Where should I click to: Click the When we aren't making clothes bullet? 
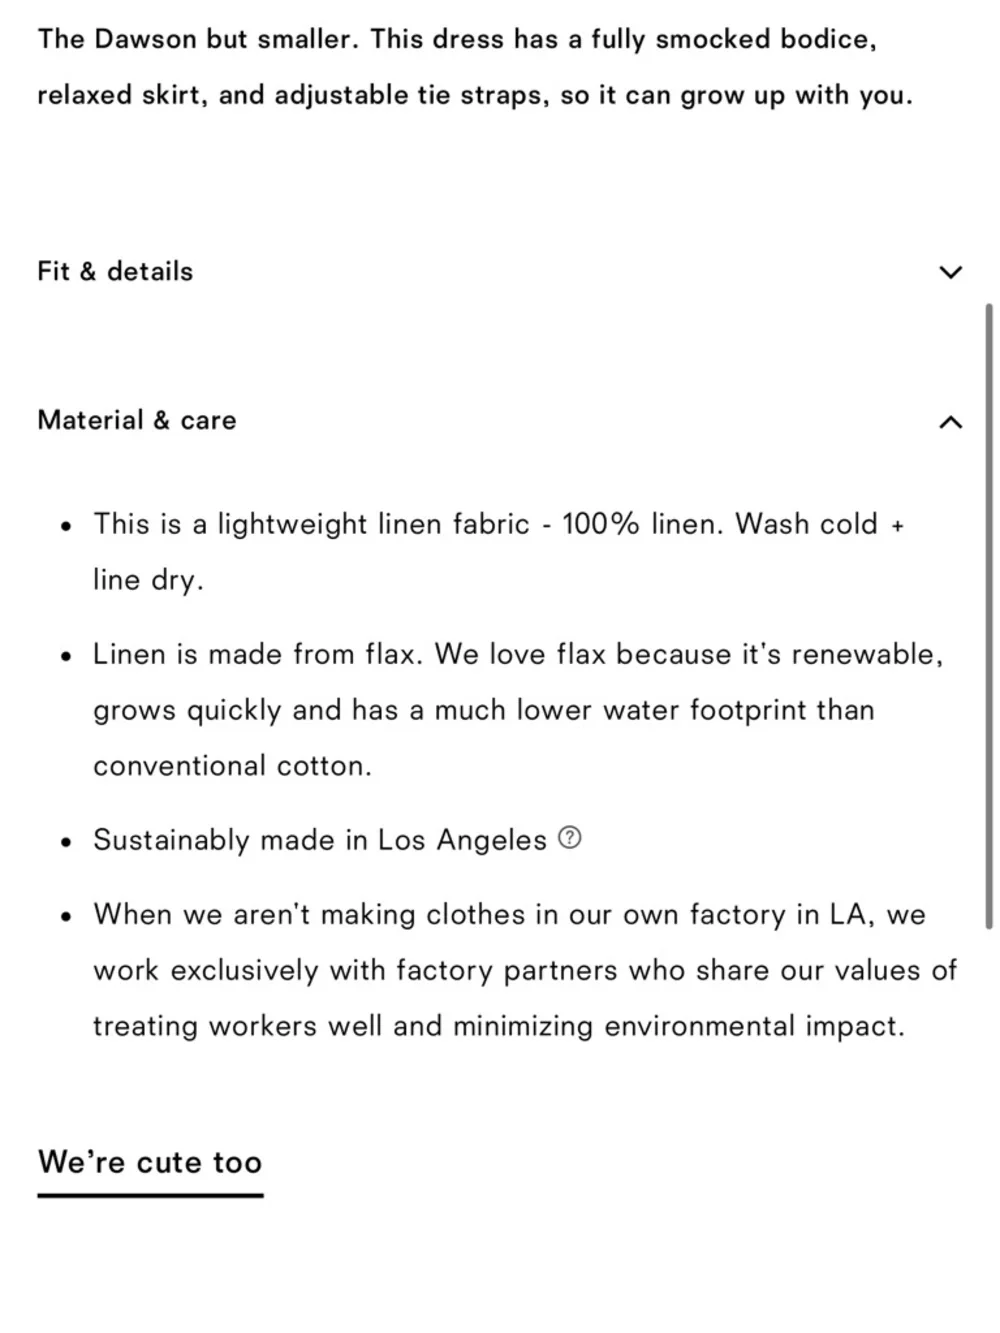(x=525, y=970)
